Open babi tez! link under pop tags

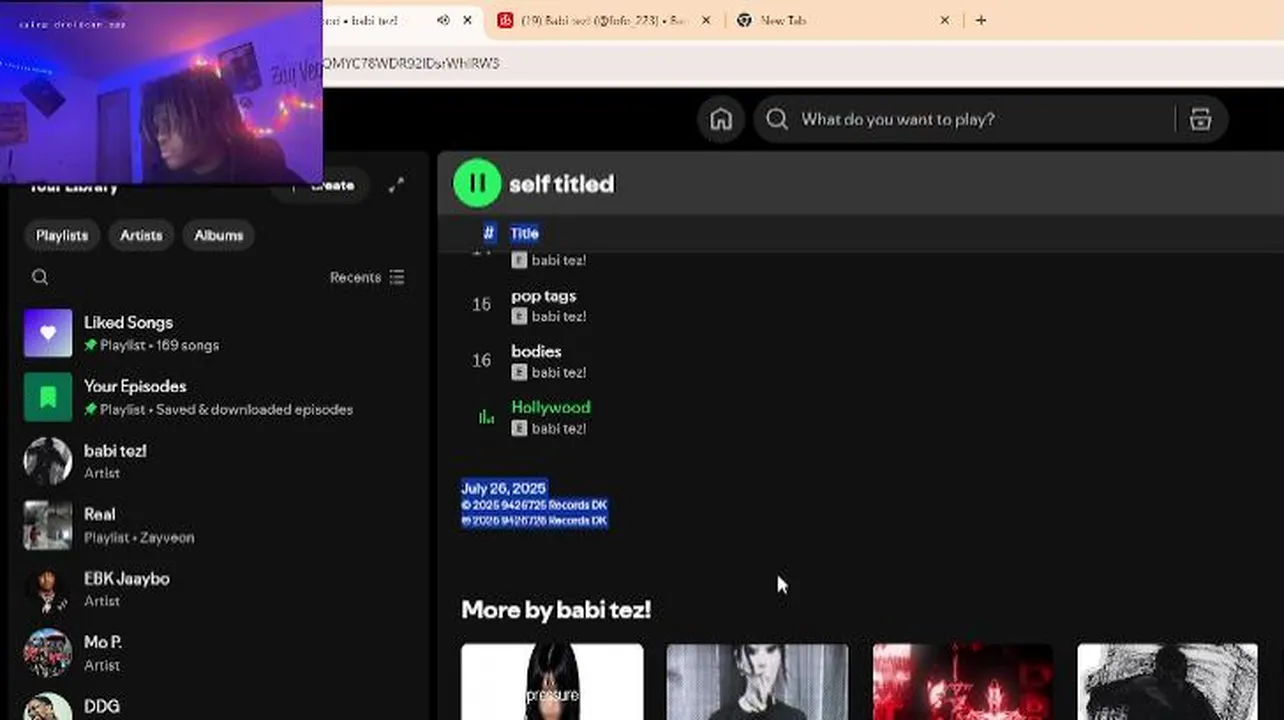pos(558,316)
